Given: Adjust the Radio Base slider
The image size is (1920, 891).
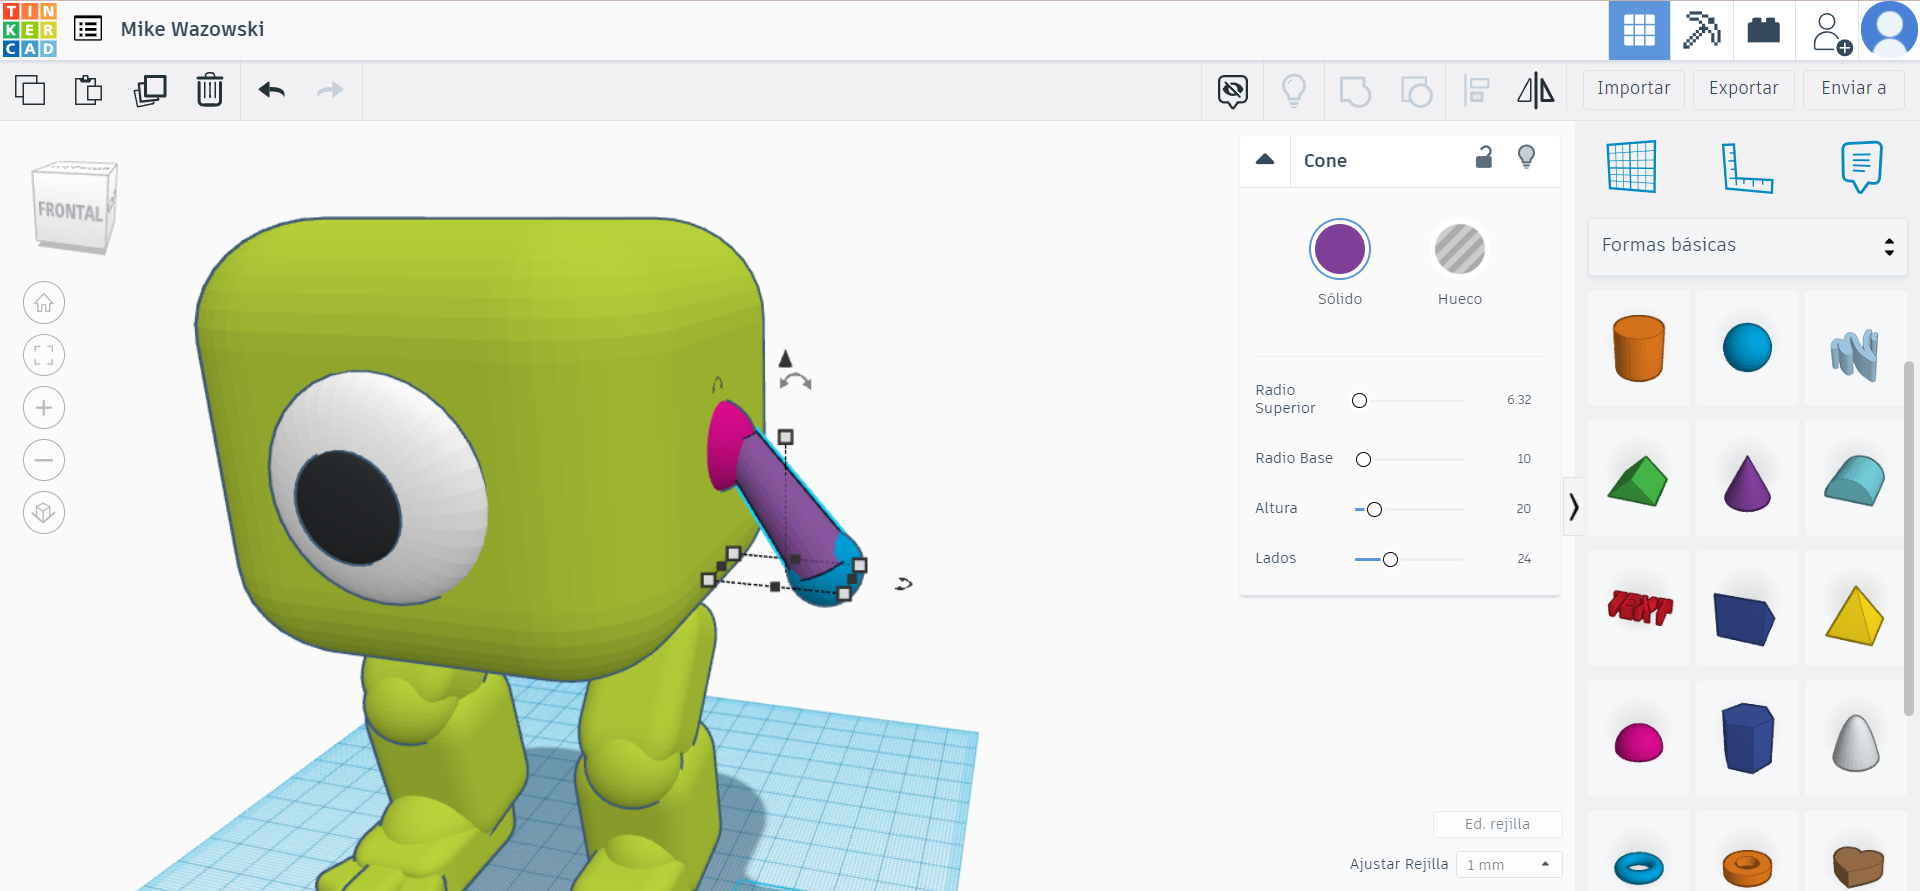Looking at the screenshot, I should coord(1363,459).
